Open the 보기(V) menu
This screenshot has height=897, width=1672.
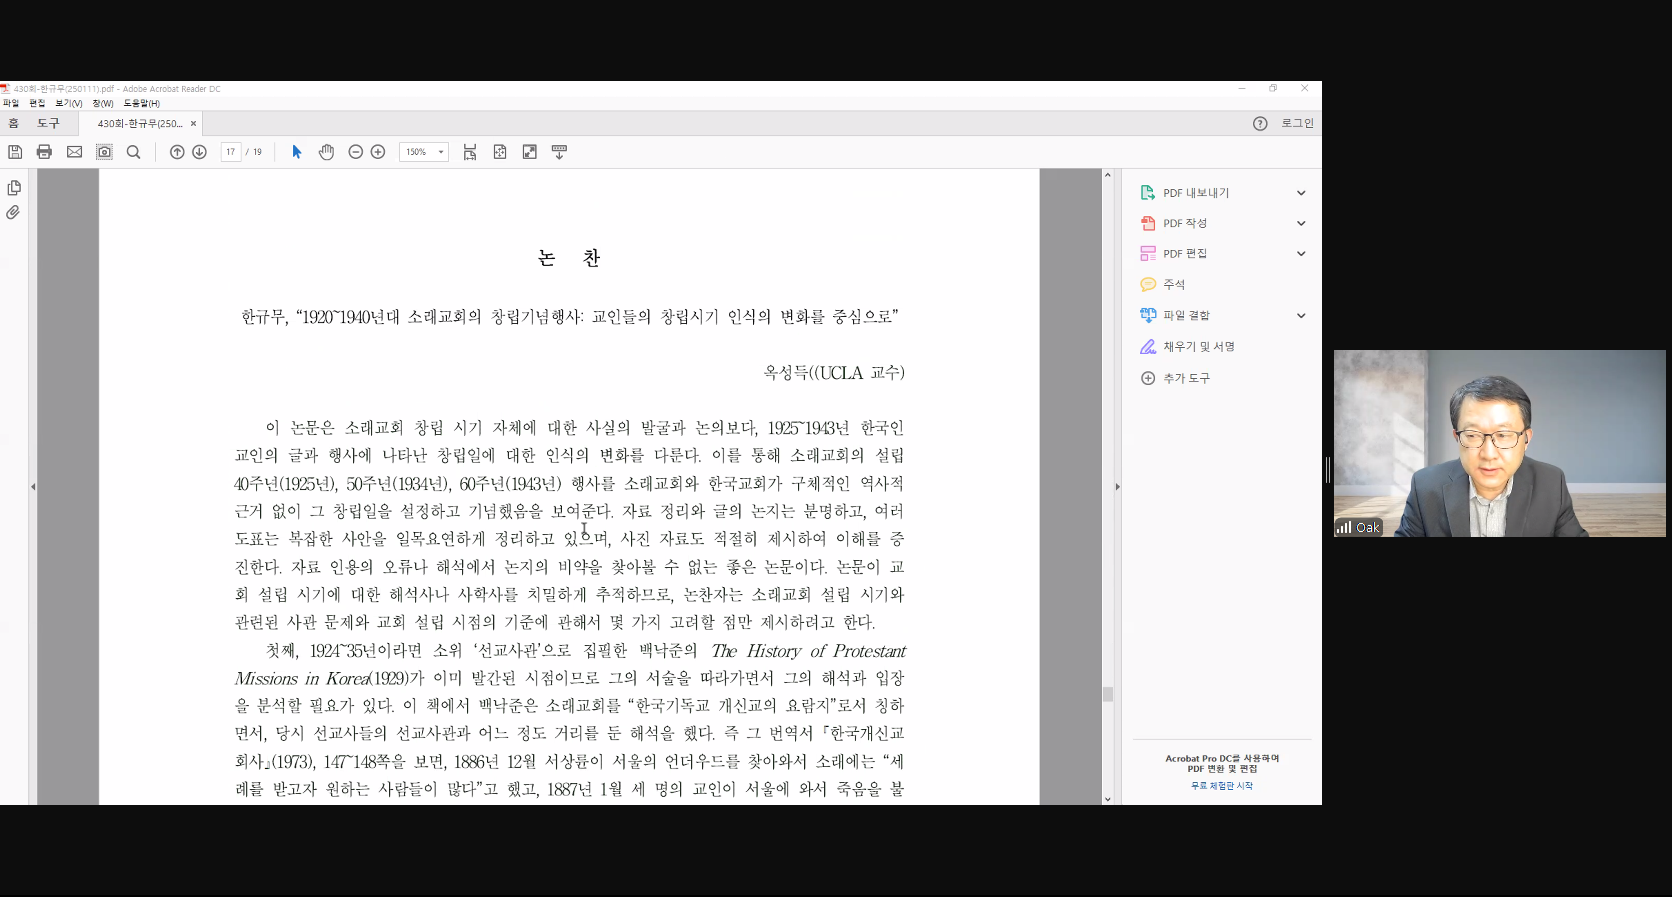[x=69, y=103]
